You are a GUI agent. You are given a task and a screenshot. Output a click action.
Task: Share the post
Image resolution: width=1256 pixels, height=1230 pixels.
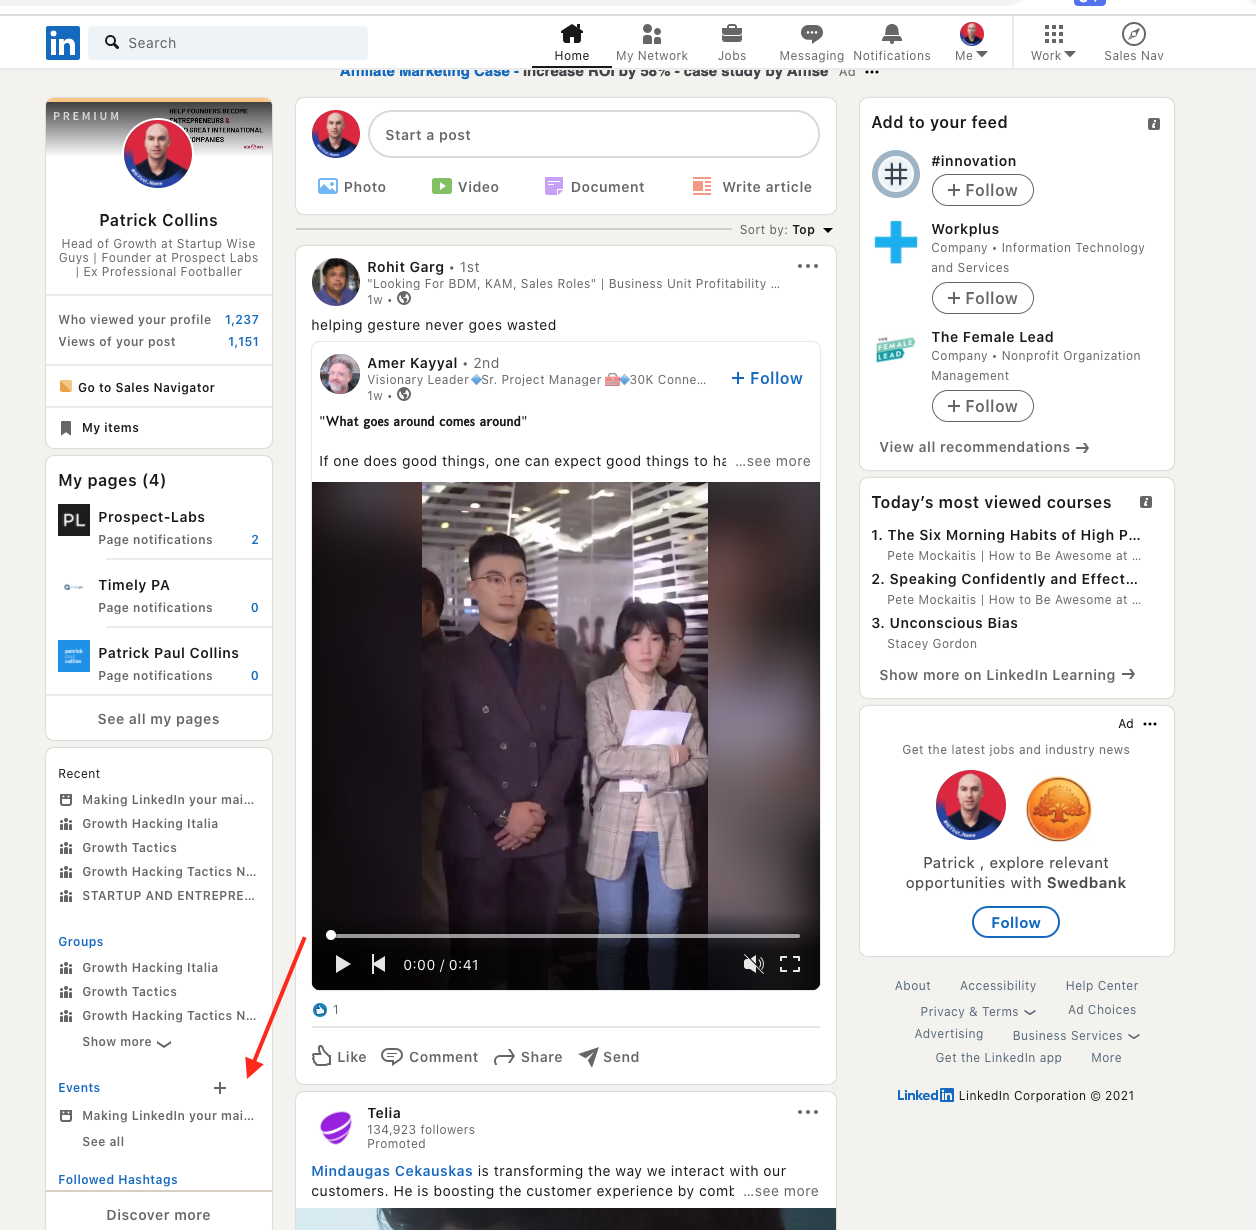click(528, 1056)
